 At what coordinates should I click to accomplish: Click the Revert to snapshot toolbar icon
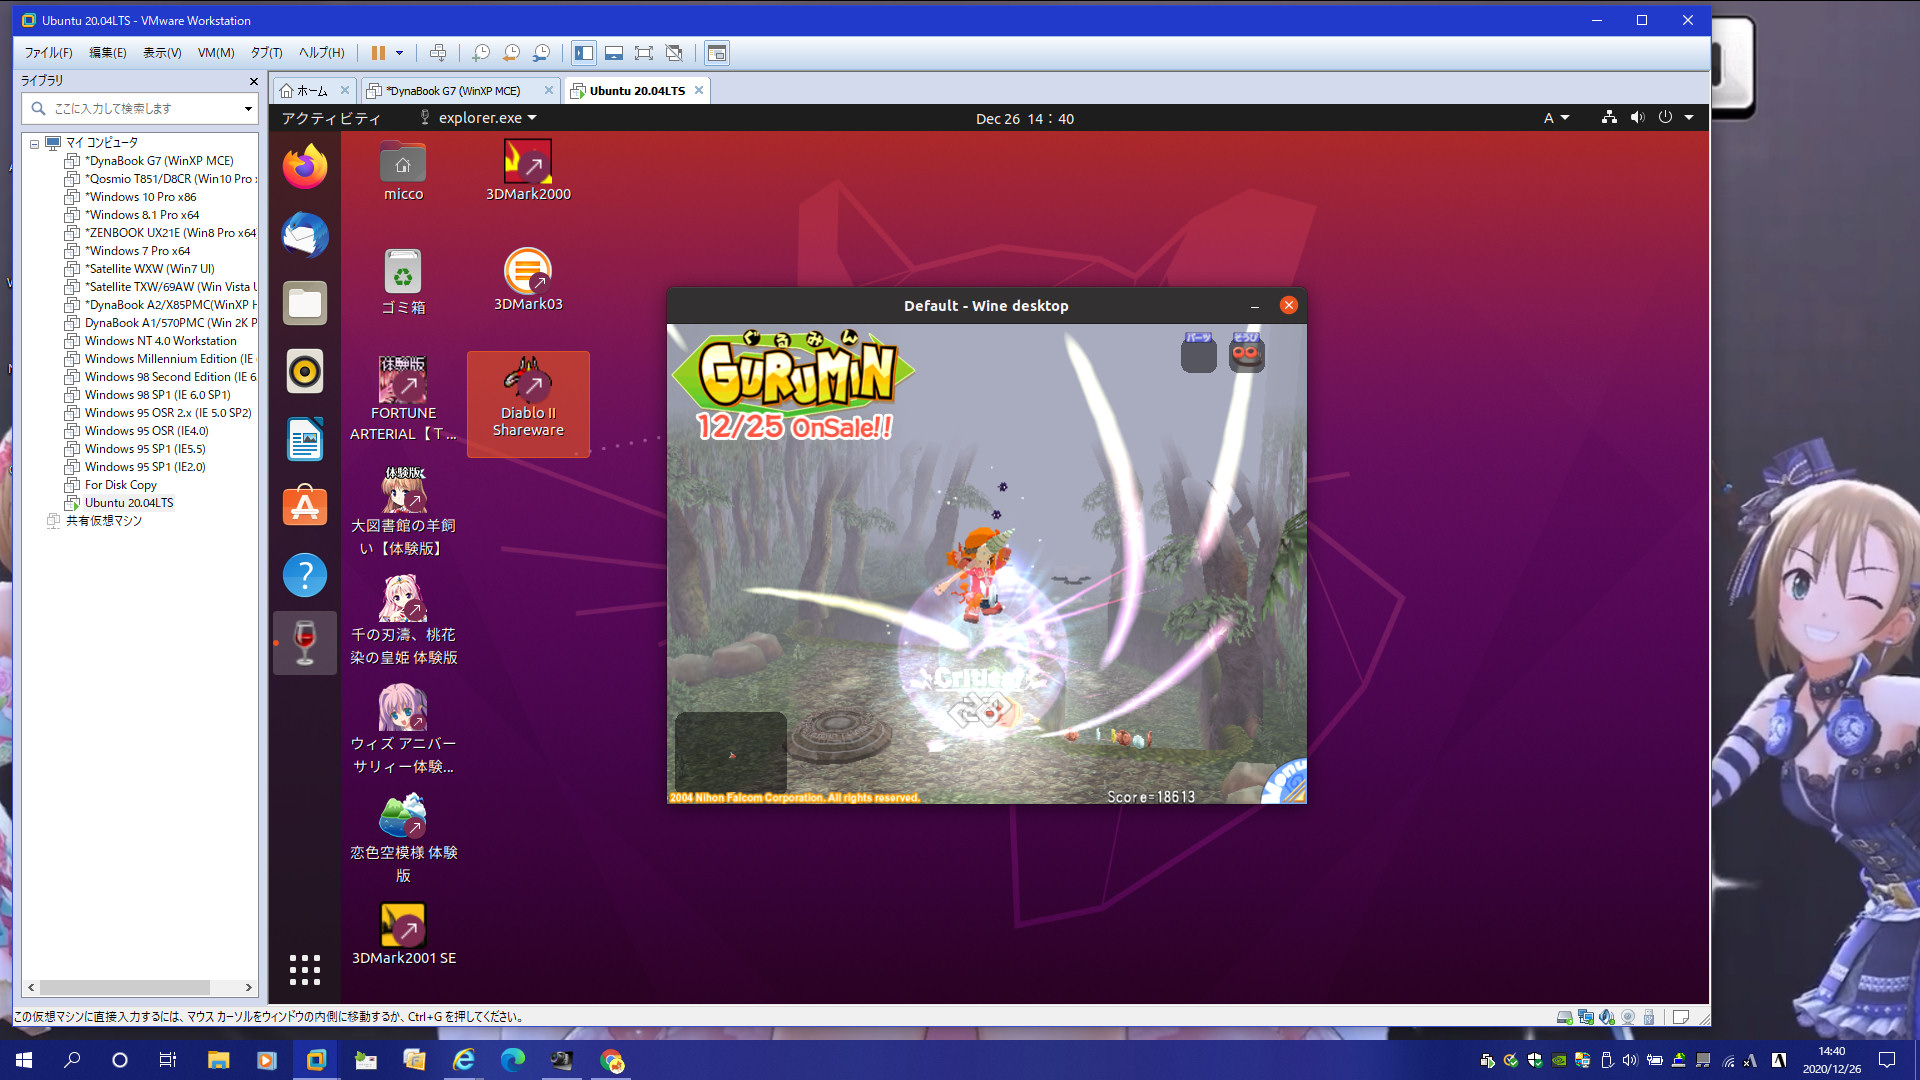coord(511,53)
